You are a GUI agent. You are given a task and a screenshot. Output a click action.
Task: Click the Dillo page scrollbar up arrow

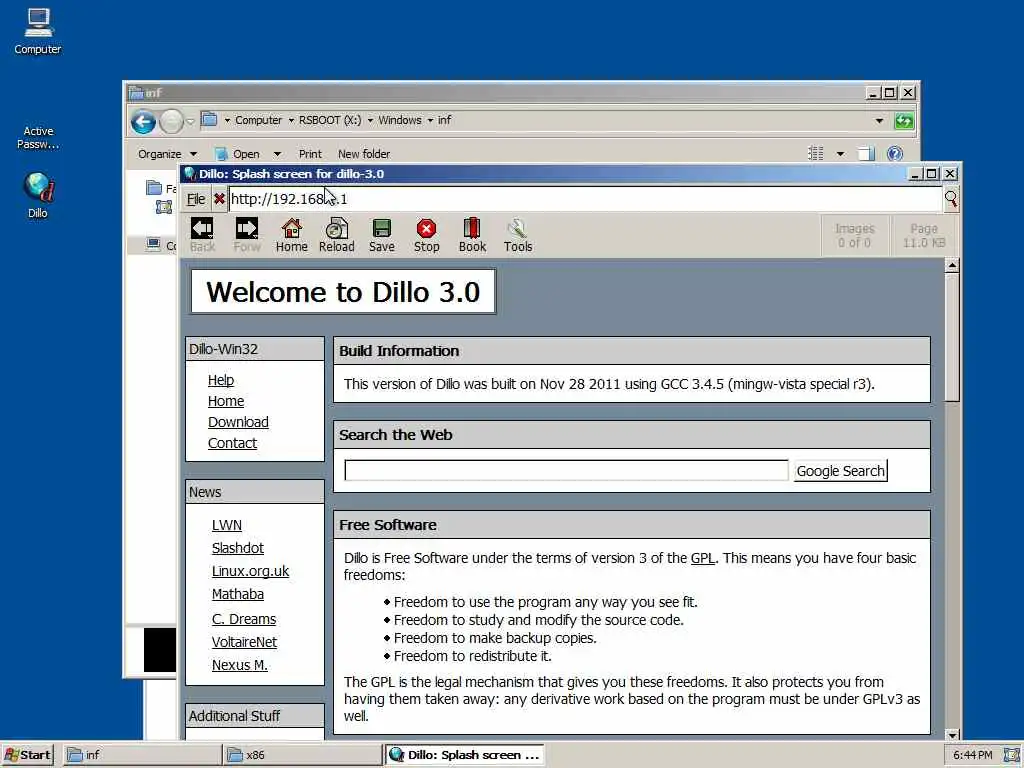click(x=952, y=266)
